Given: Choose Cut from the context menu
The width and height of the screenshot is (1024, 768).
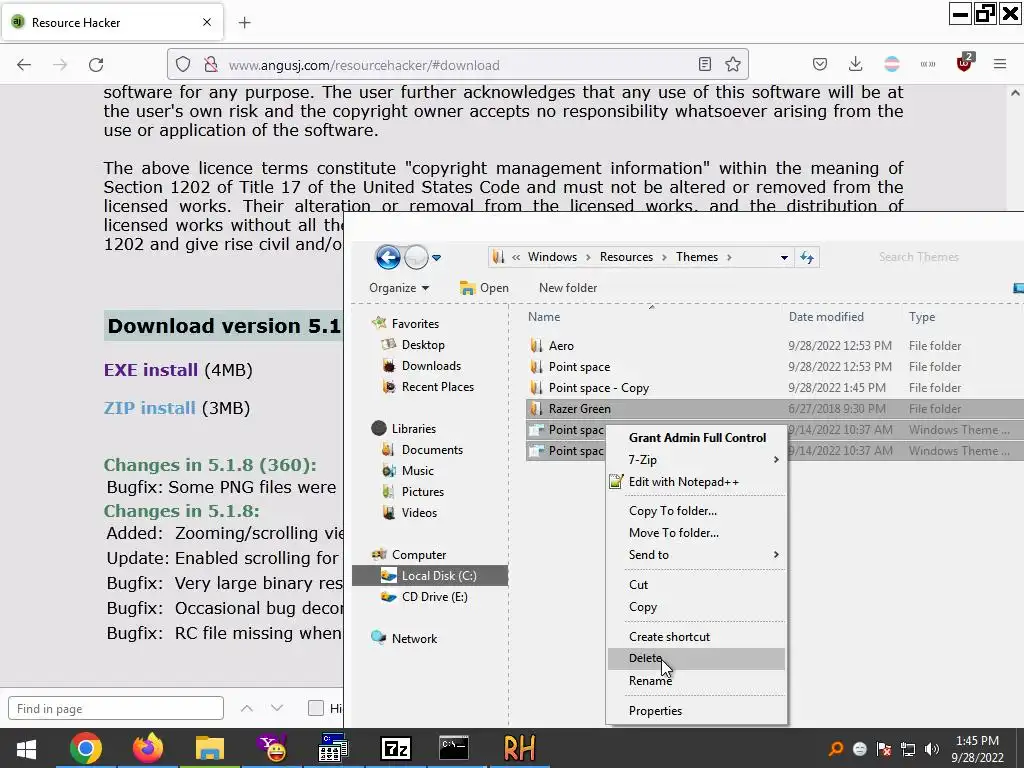Looking at the screenshot, I should point(697,585).
